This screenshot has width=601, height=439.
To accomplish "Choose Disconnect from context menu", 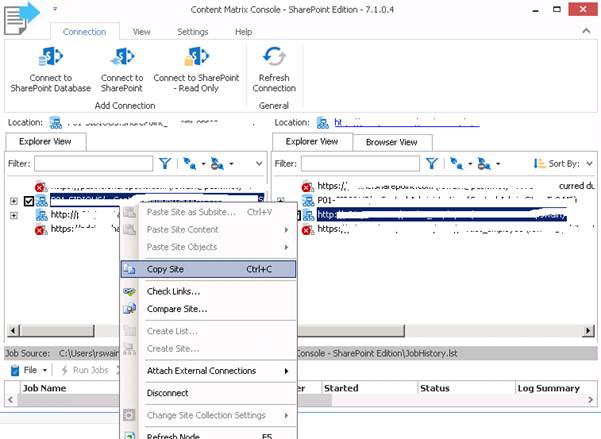I will (x=209, y=393).
